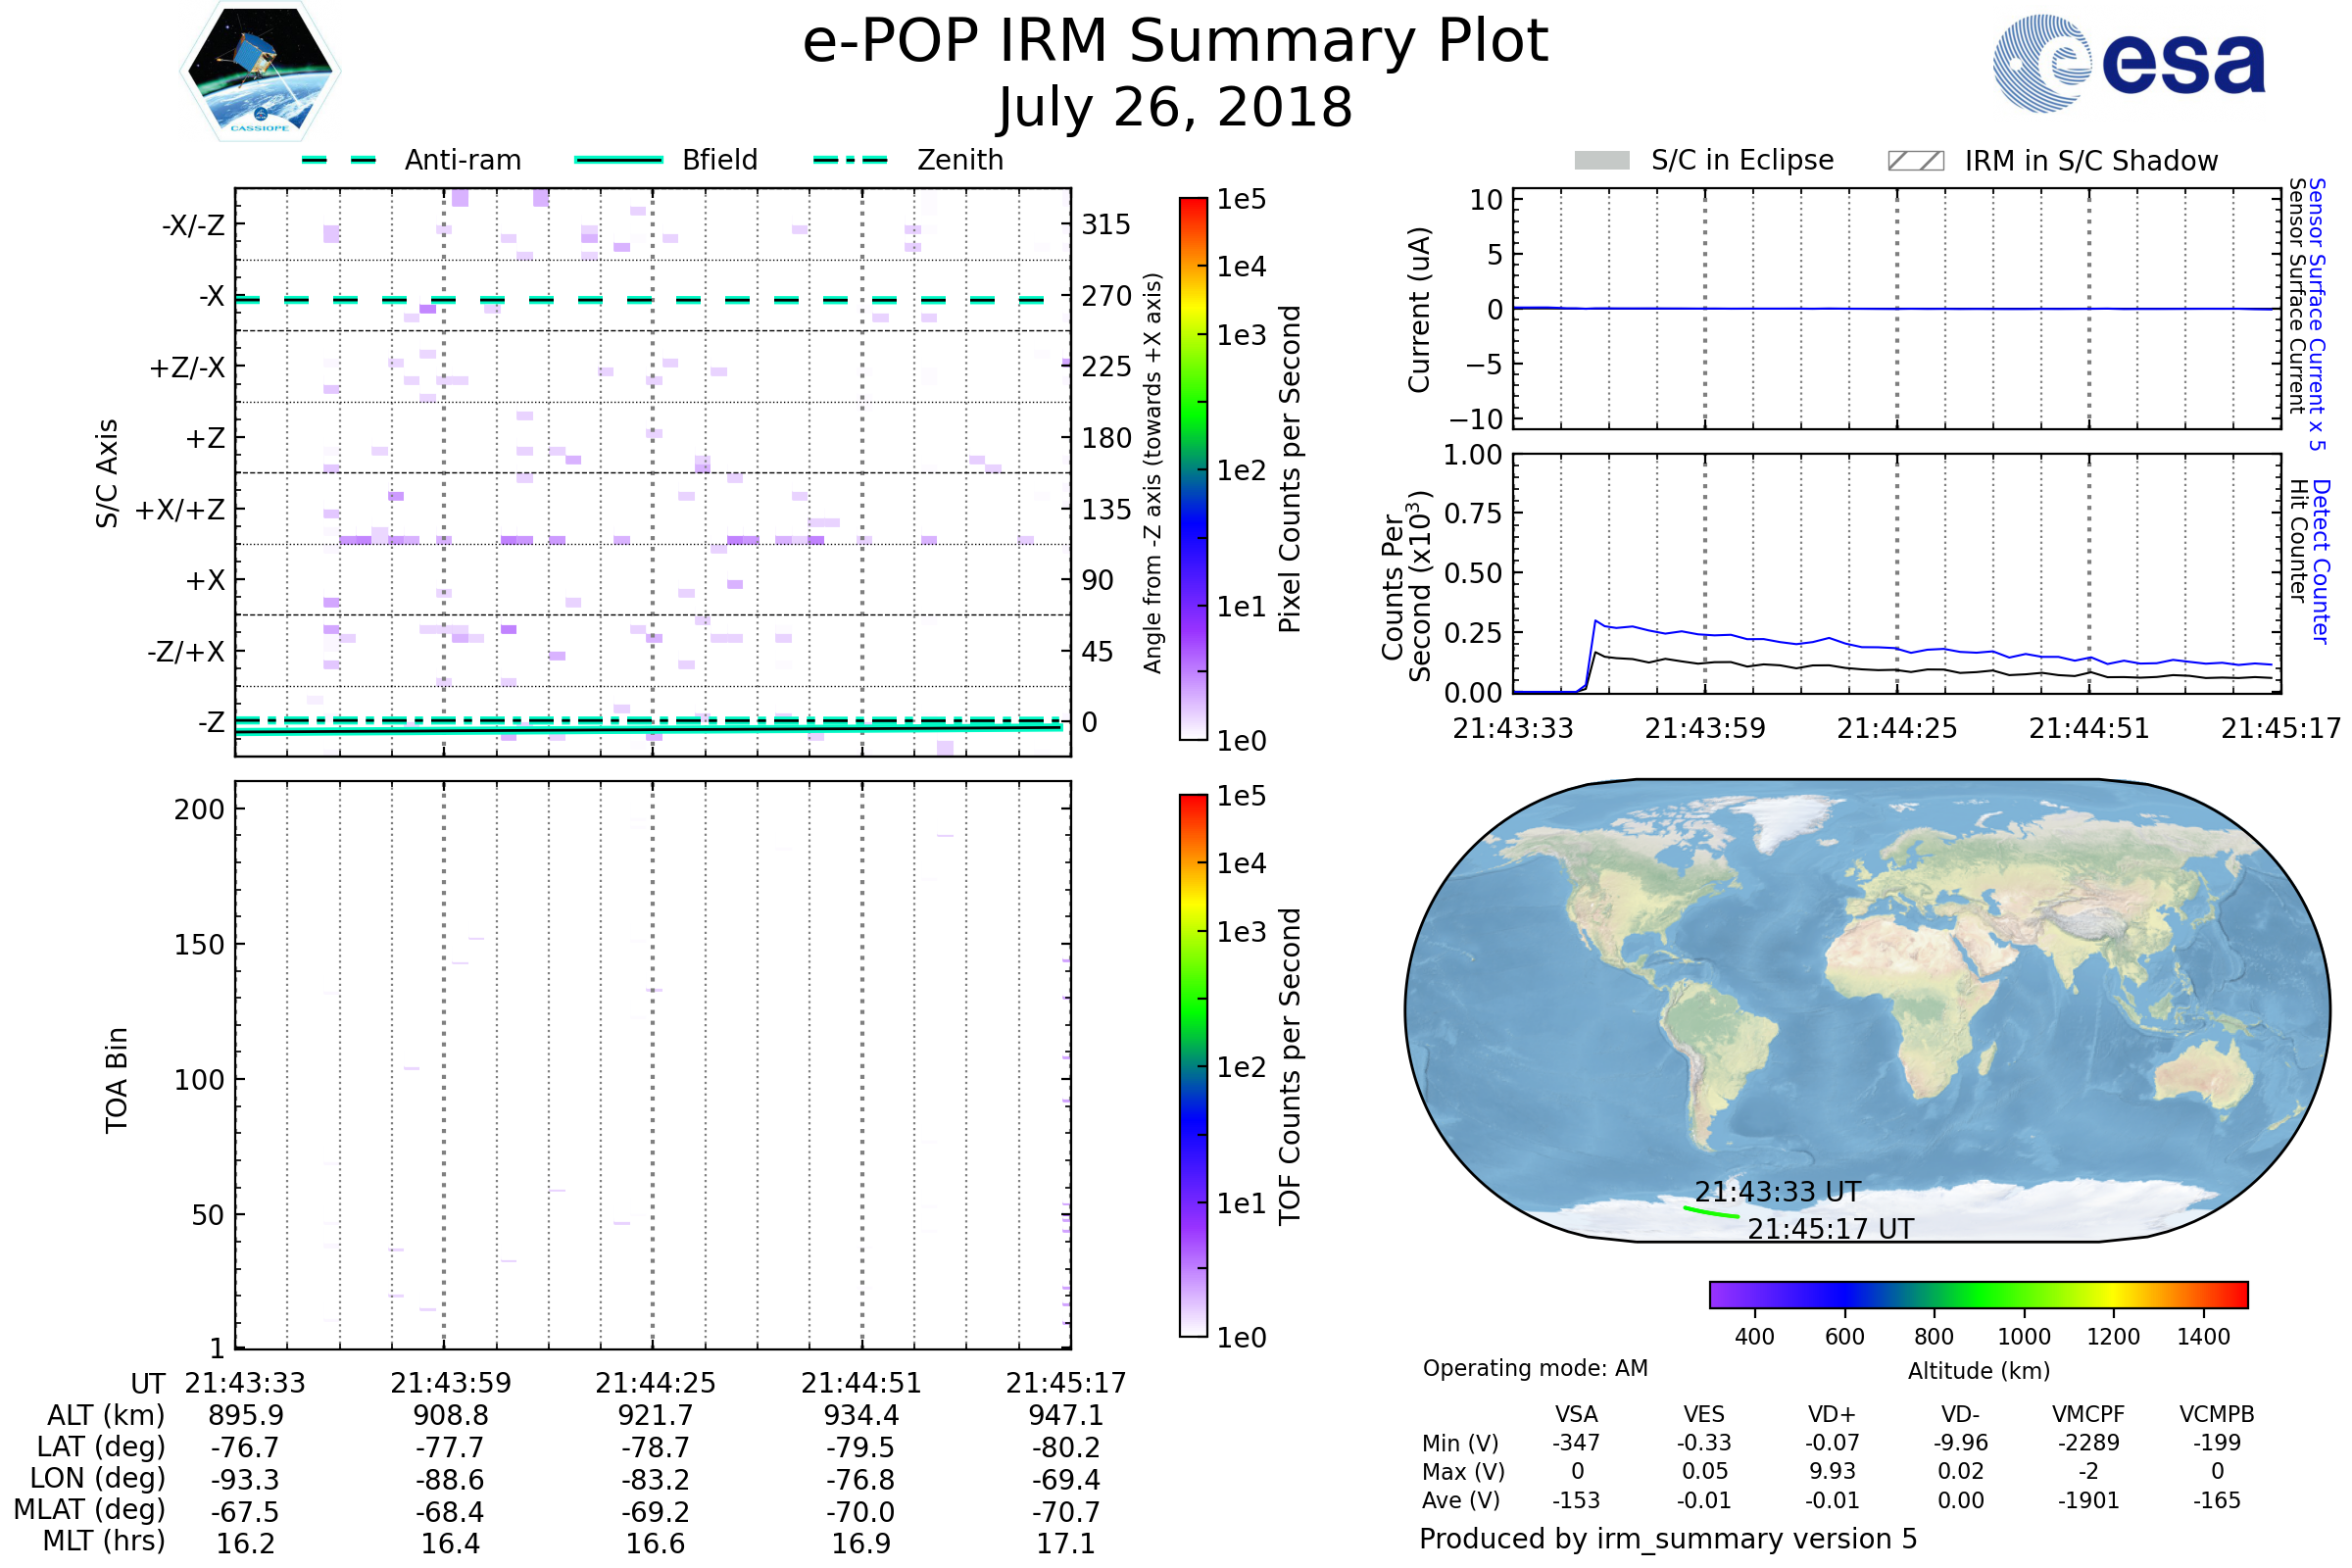Click the July 26, 2018 date heading
The height and width of the screenshot is (1568, 2352).
click(1175, 108)
